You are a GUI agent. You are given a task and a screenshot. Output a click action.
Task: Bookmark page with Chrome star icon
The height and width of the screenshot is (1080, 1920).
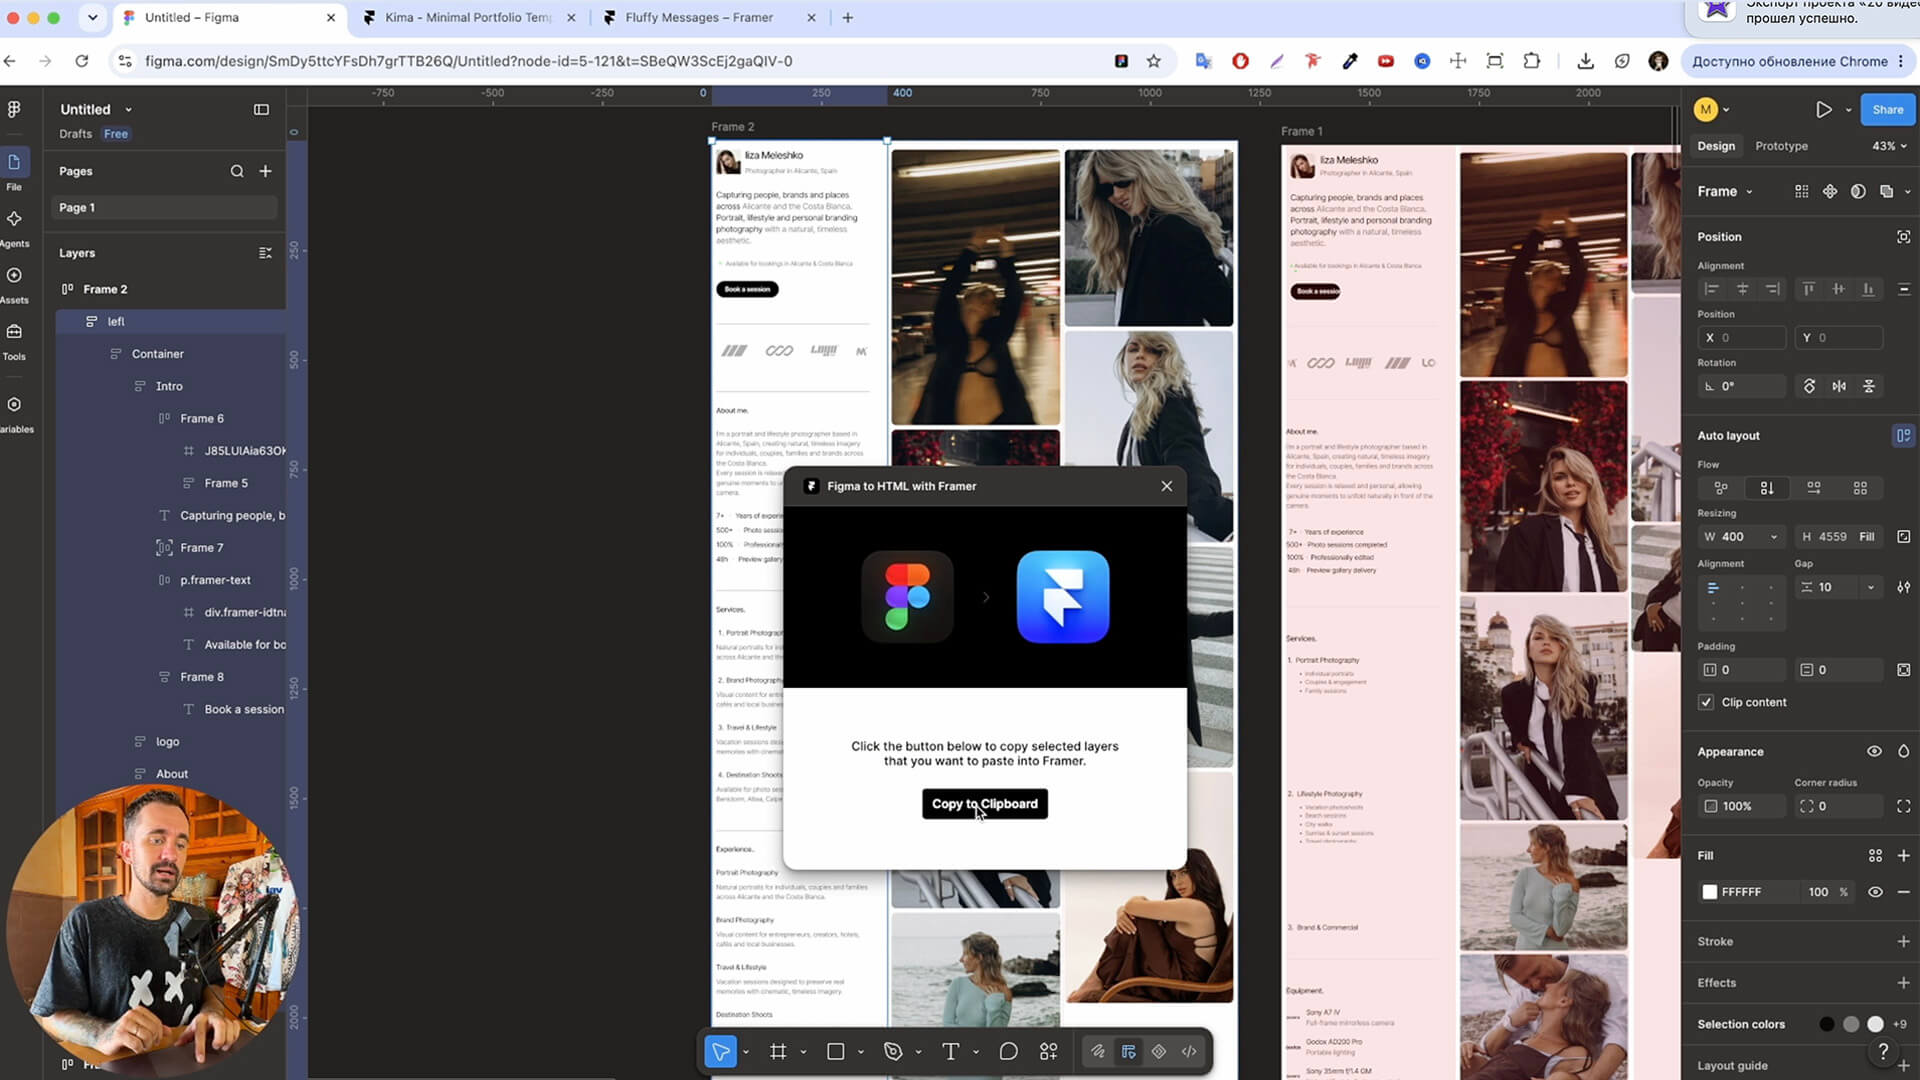[1153, 61]
